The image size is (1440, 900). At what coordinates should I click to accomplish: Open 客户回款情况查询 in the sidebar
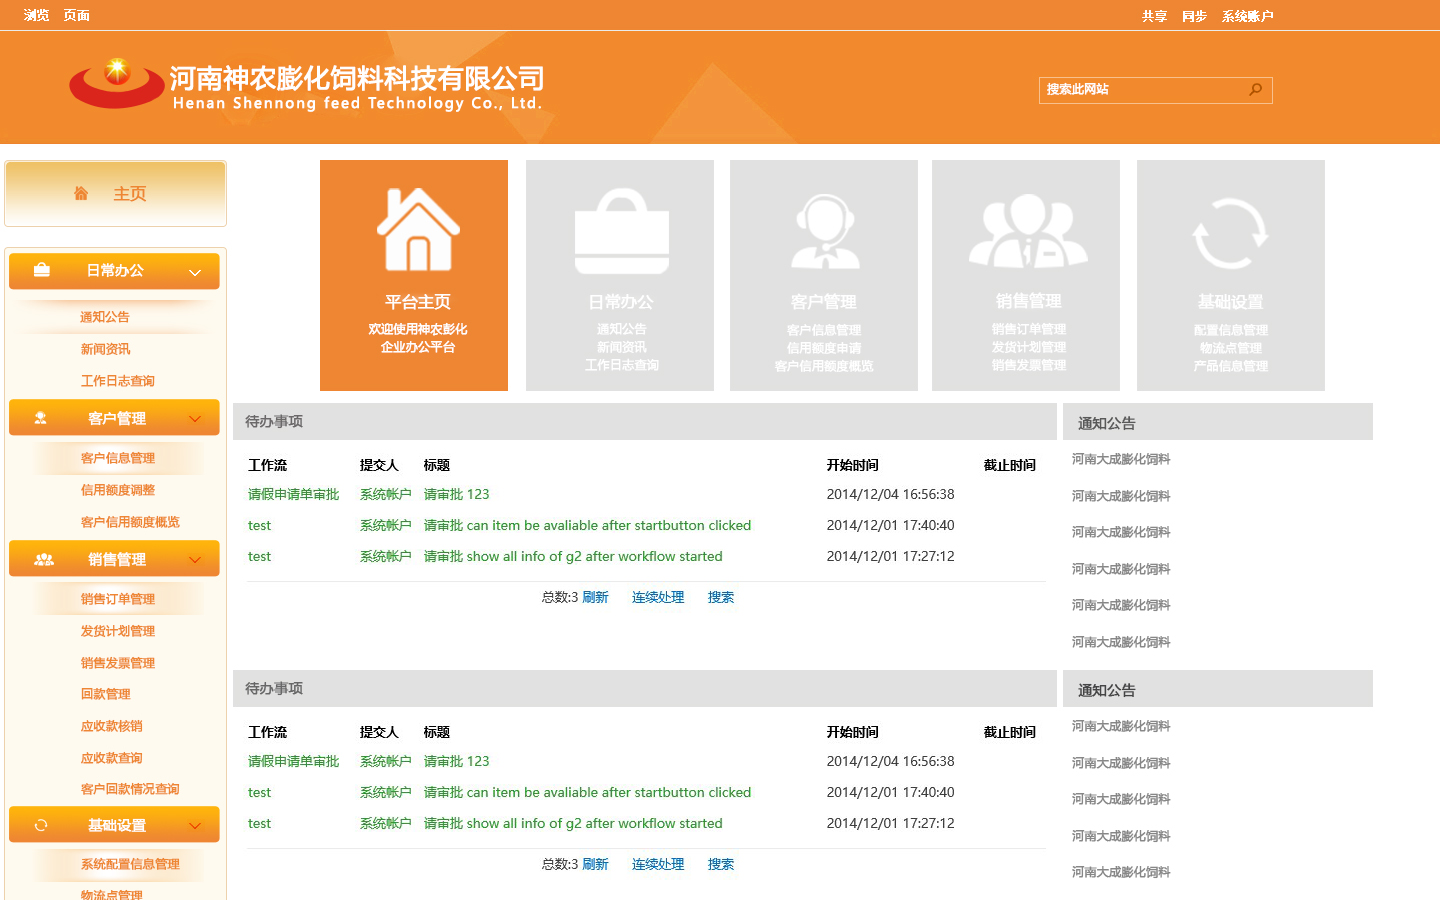pyautogui.click(x=130, y=789)
